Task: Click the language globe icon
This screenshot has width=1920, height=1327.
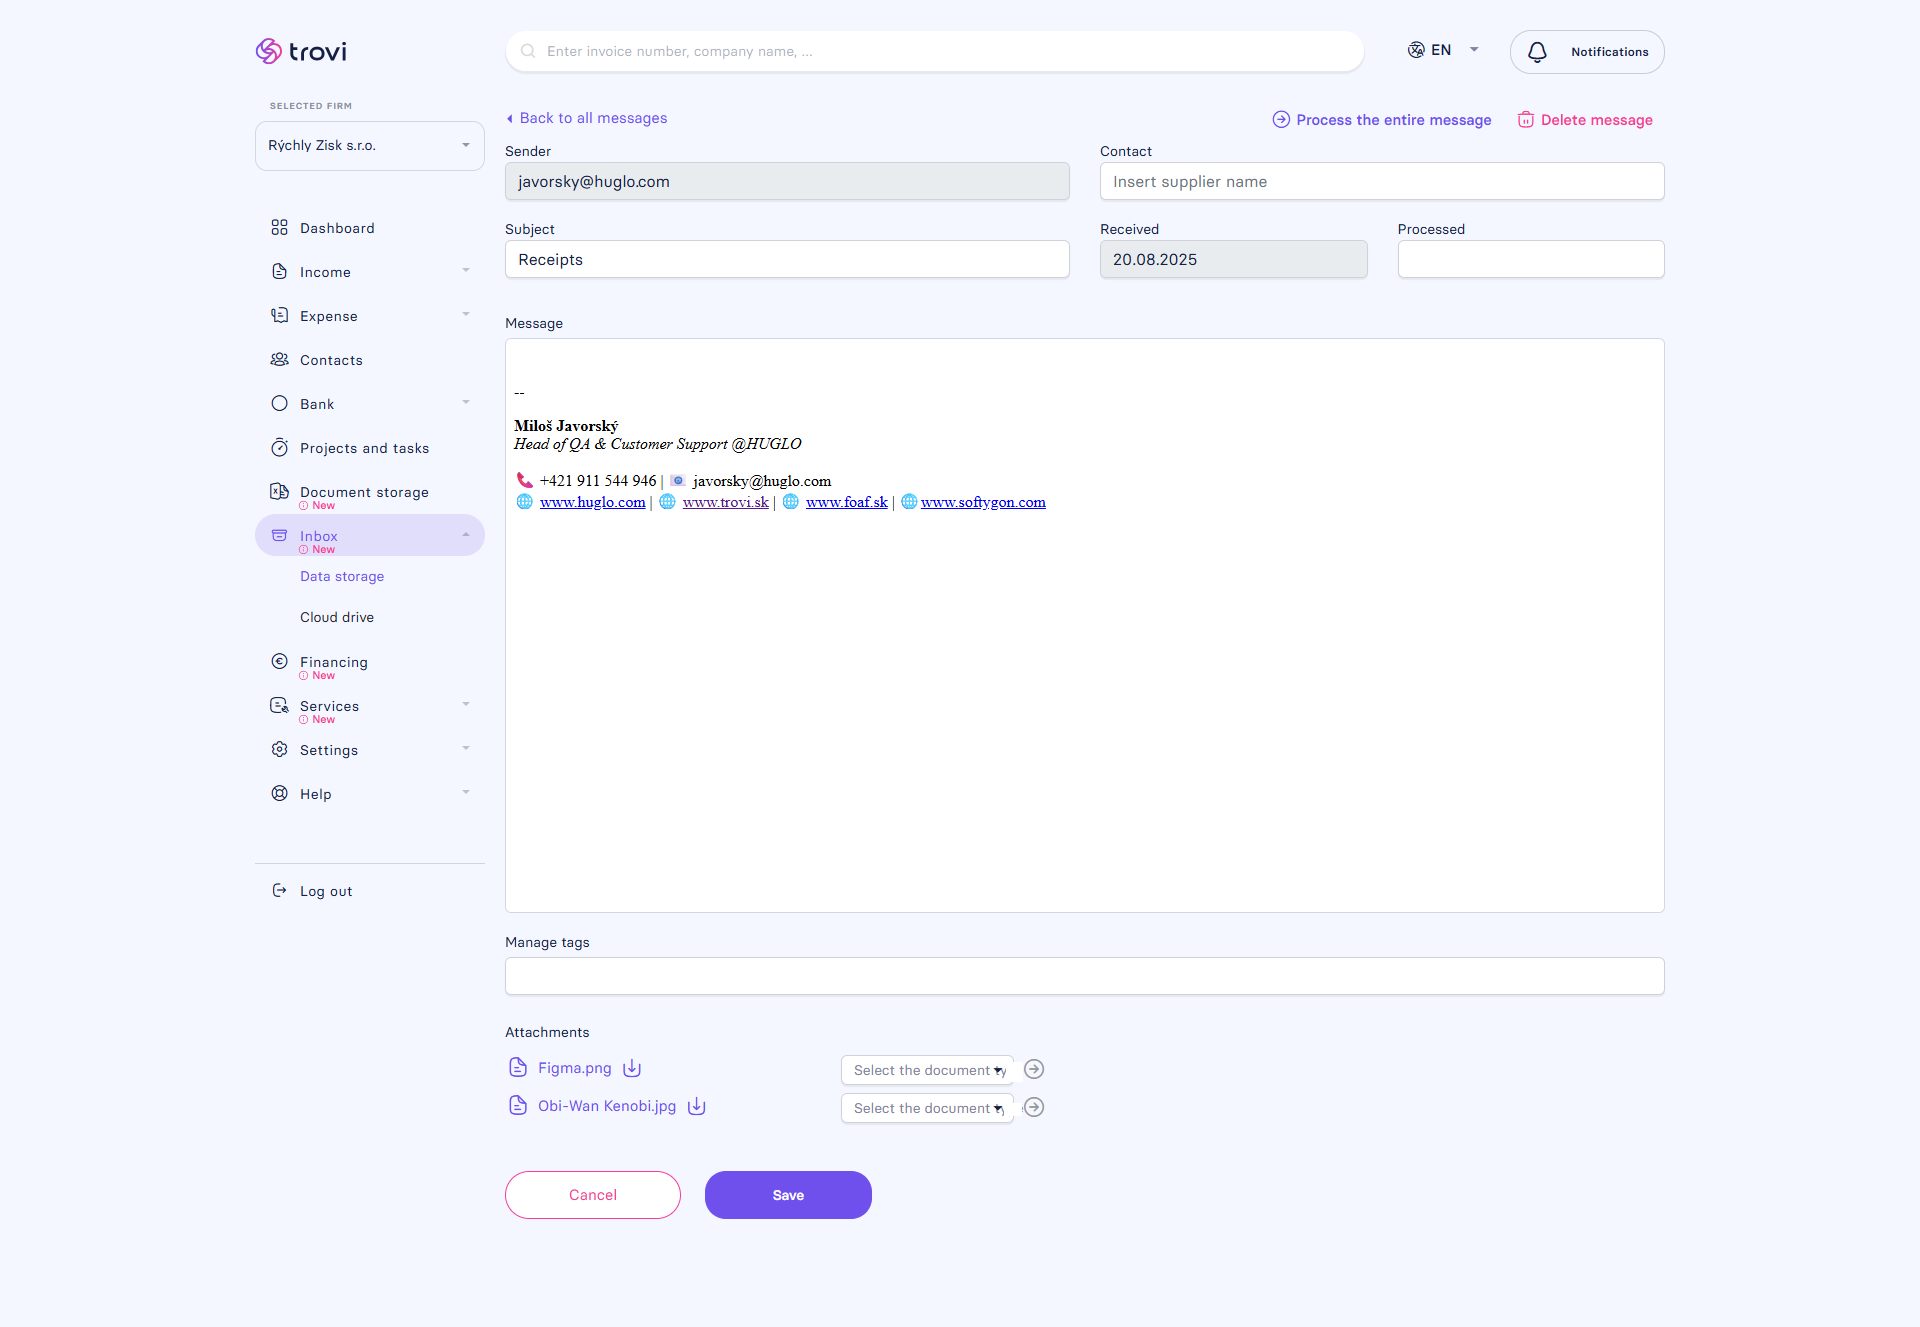Action: tap(1416, 50)
